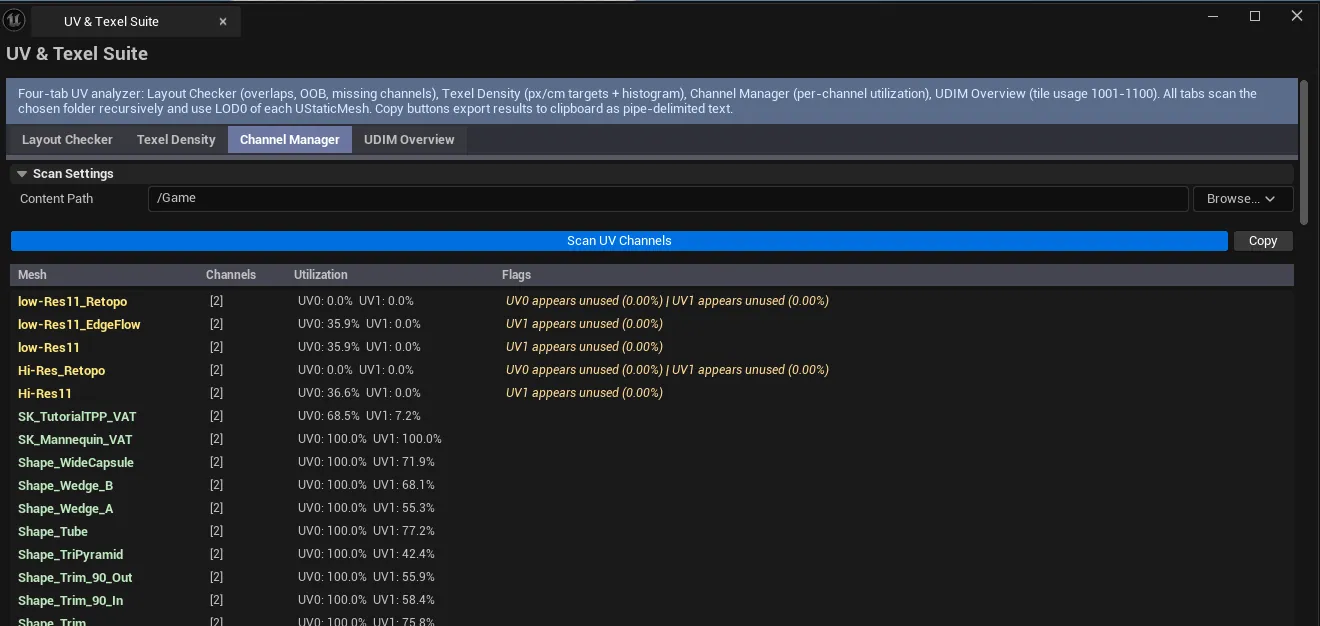Screen dimensions: 1320x626
Task: Select the Shape_TriPyramid mesh row
Action: tap(652, 554)
